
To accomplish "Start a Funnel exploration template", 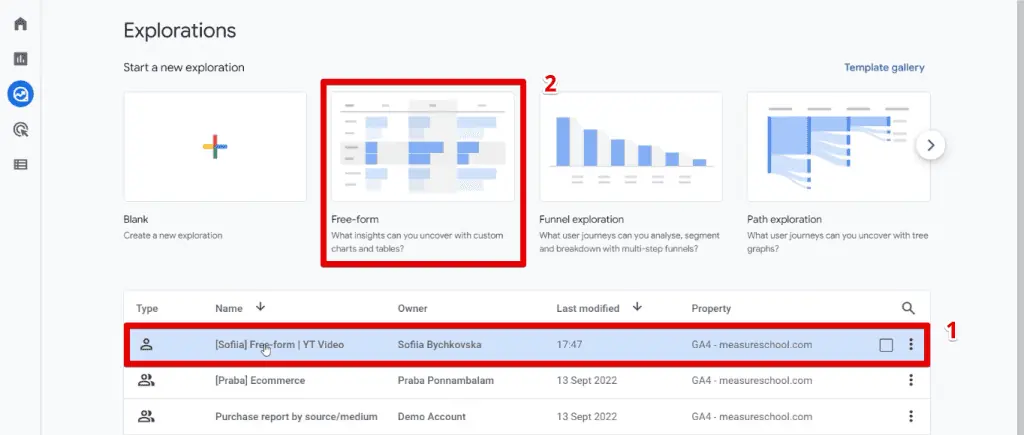I will tap(630, 147).
